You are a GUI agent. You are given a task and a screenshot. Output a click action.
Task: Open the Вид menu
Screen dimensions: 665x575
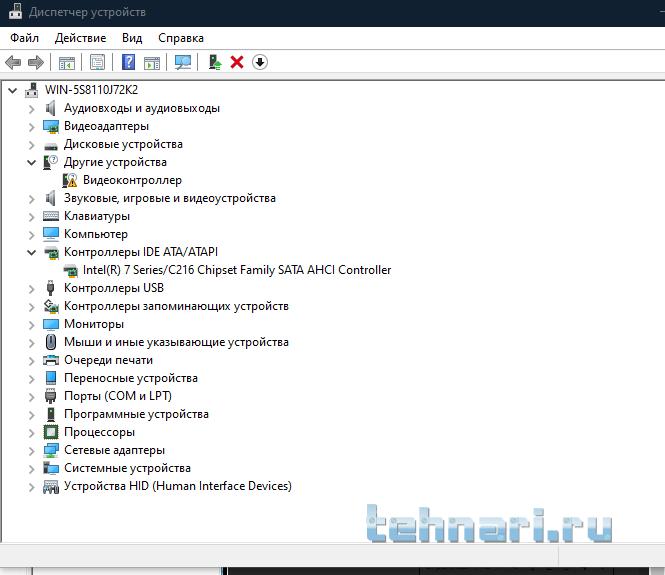tap(132, 38)
